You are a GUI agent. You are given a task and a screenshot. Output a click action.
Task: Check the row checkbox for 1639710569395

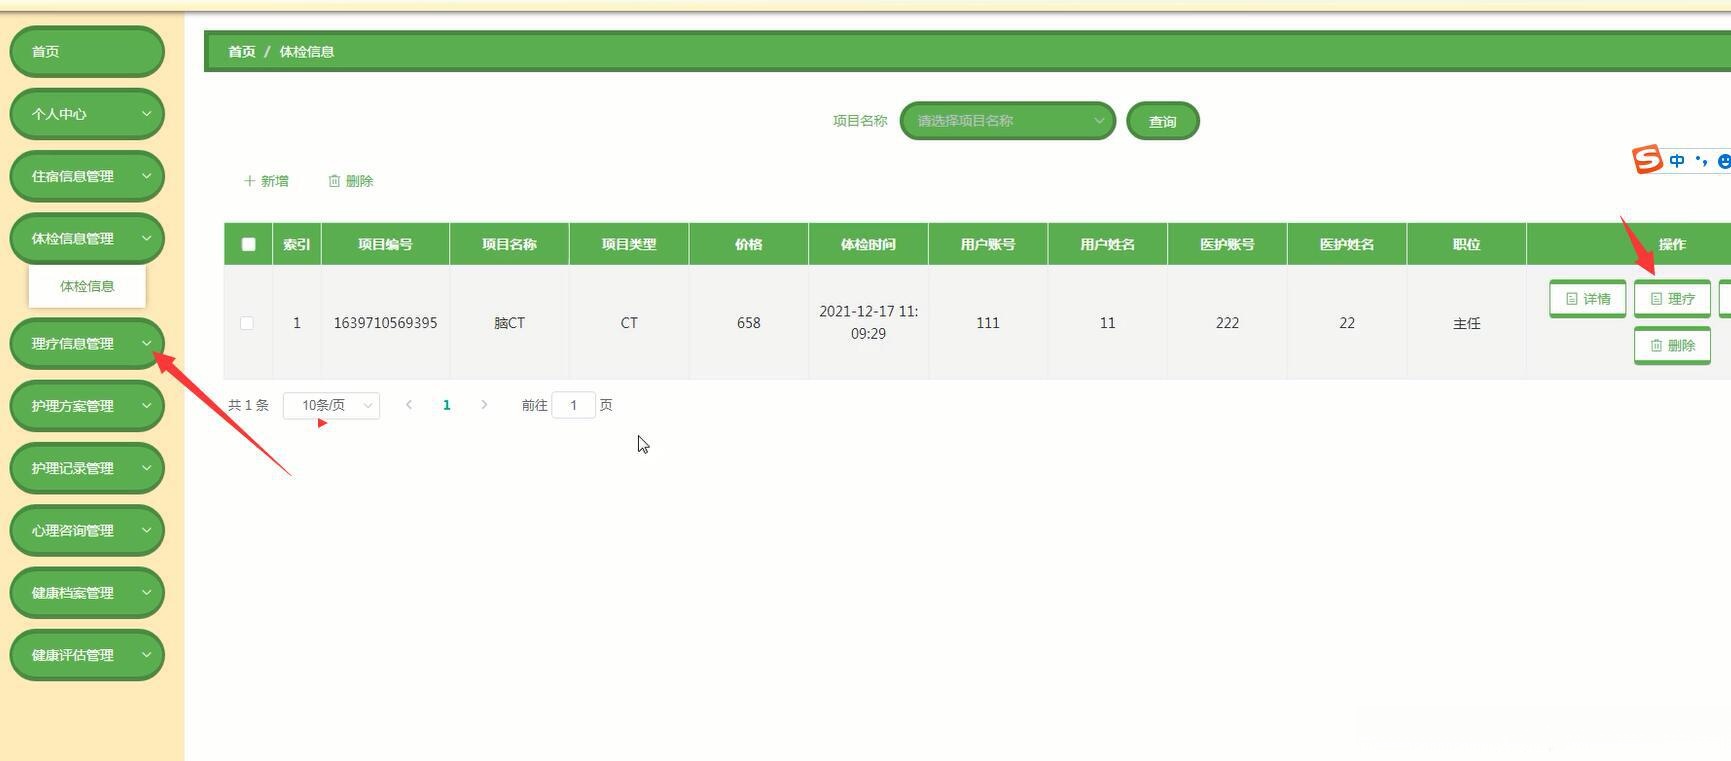pyautogui.click(x=247, y=323)
